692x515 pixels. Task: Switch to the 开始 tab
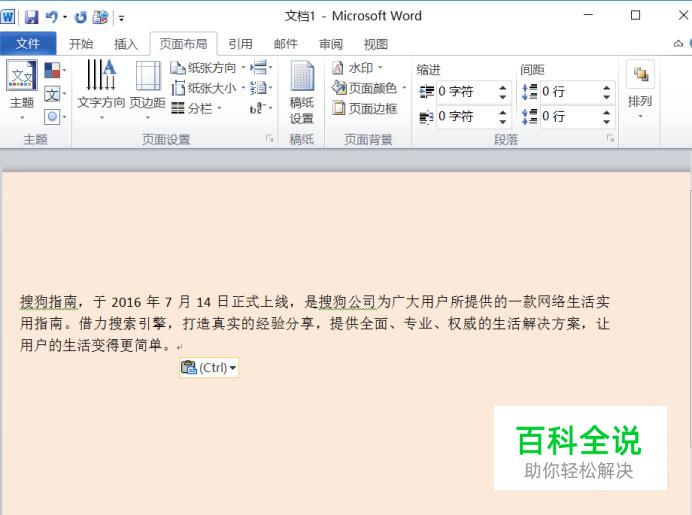pos(81,44)
